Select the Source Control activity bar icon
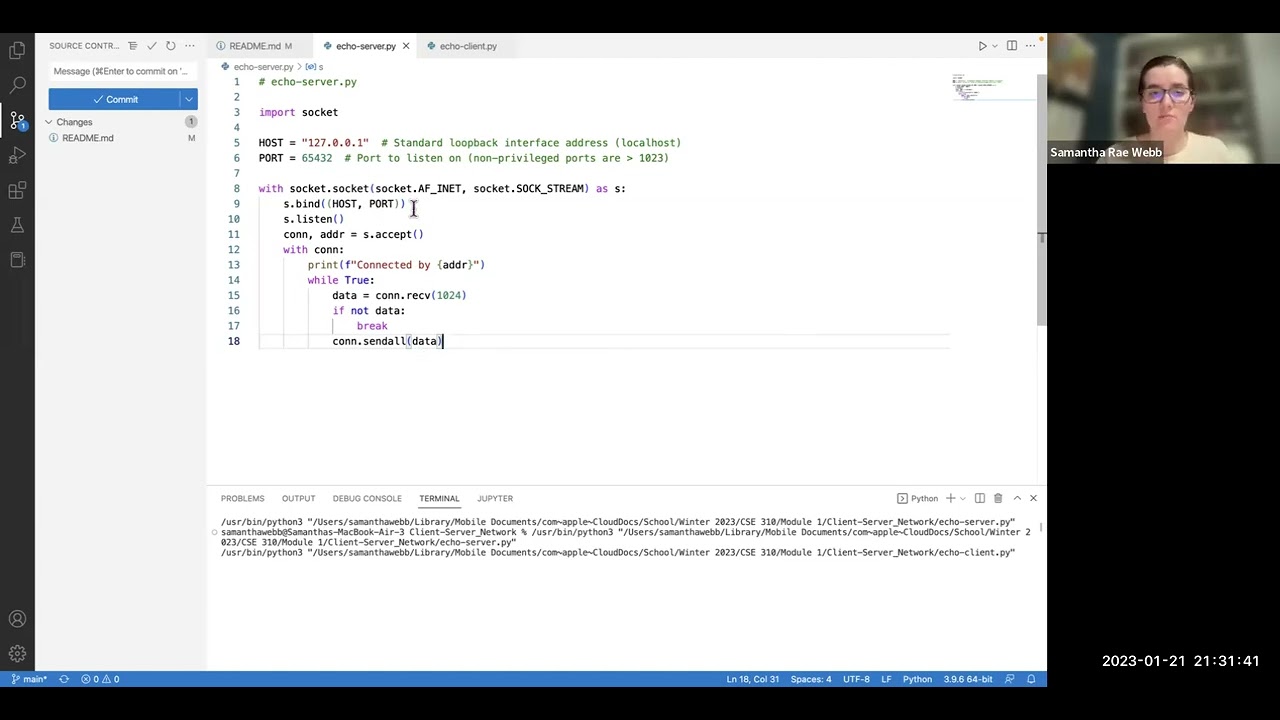 click(17, 120)
